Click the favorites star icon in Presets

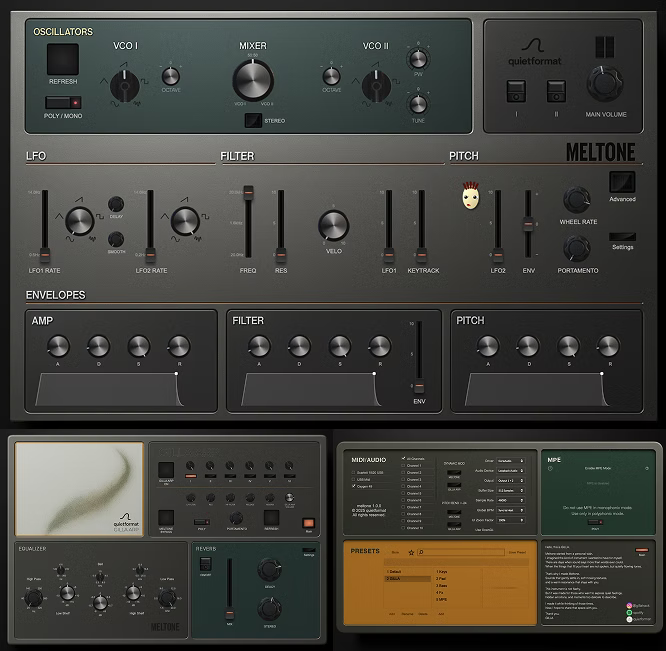click(x=411, y=552)
